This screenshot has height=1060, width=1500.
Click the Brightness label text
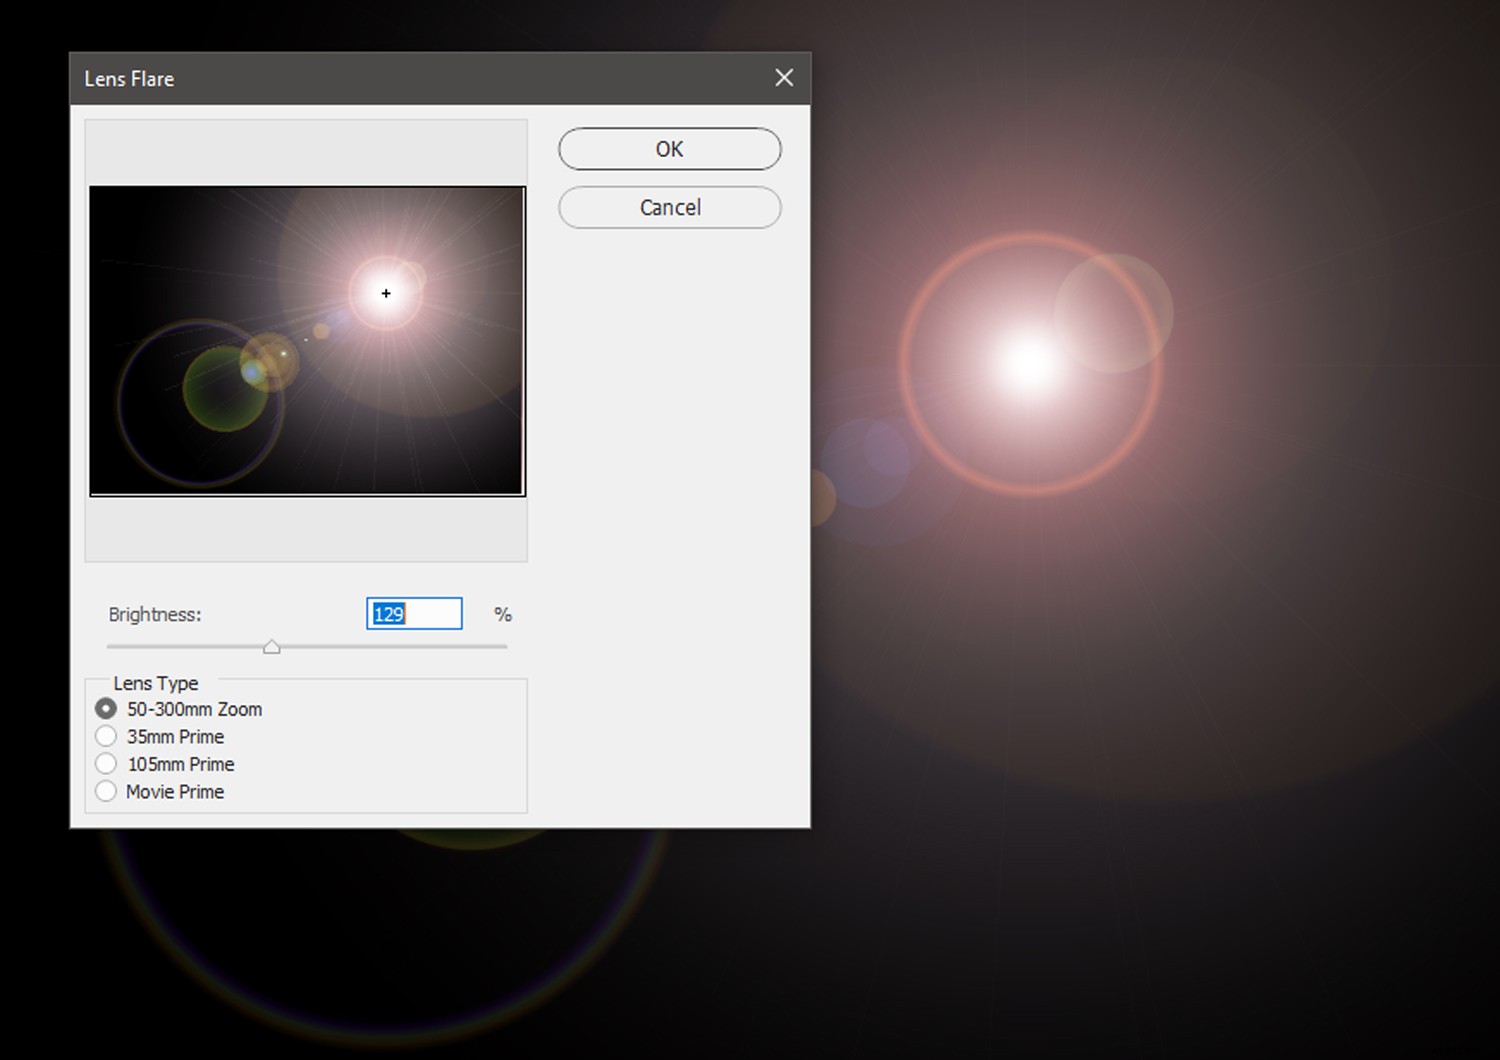tap(155, 614)
